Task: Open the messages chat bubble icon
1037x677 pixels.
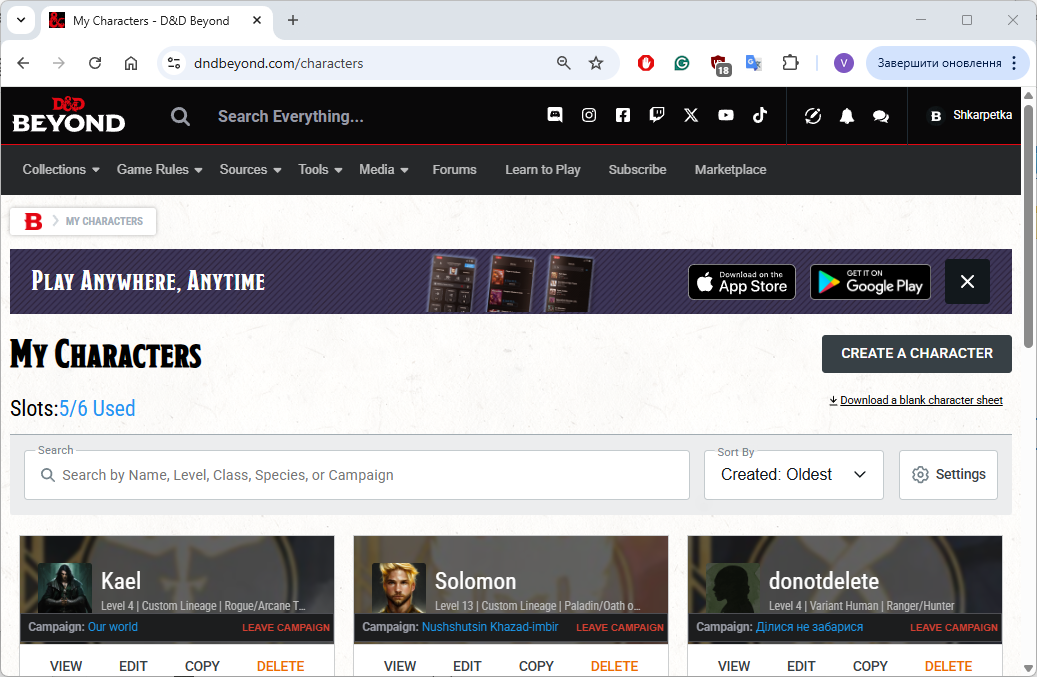Action: click(x=881, y=116)
